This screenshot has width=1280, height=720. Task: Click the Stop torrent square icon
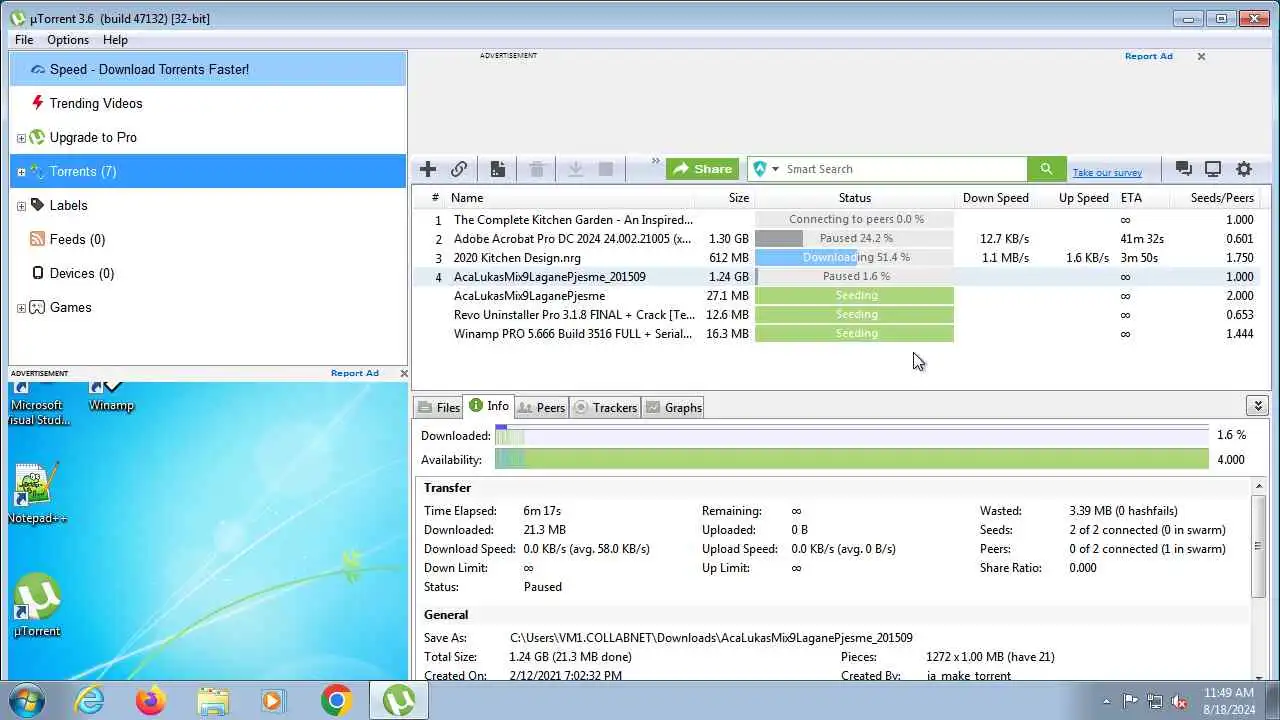[605, 169]
